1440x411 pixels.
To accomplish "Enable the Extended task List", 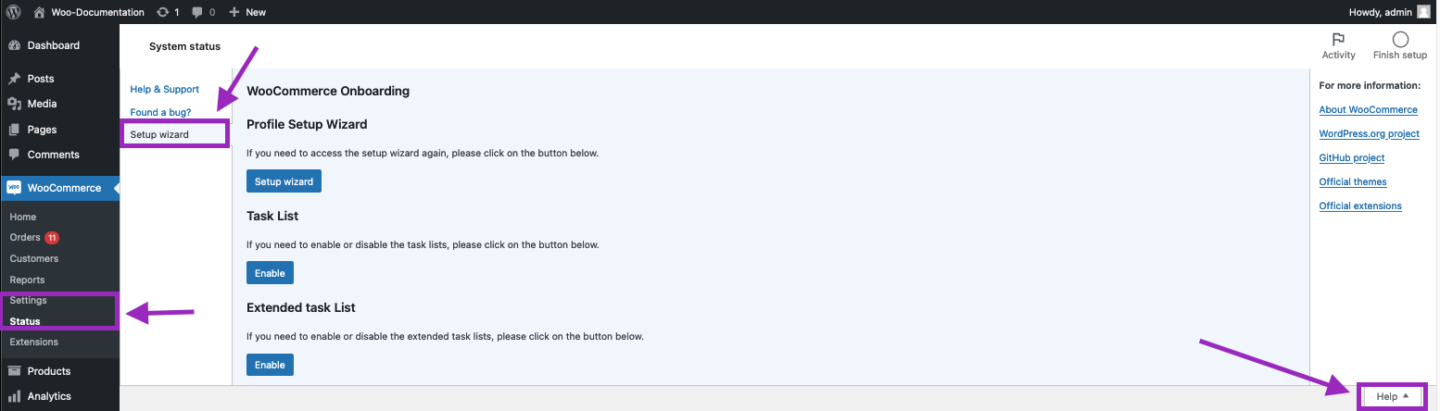I will click(x=270, y=365).
